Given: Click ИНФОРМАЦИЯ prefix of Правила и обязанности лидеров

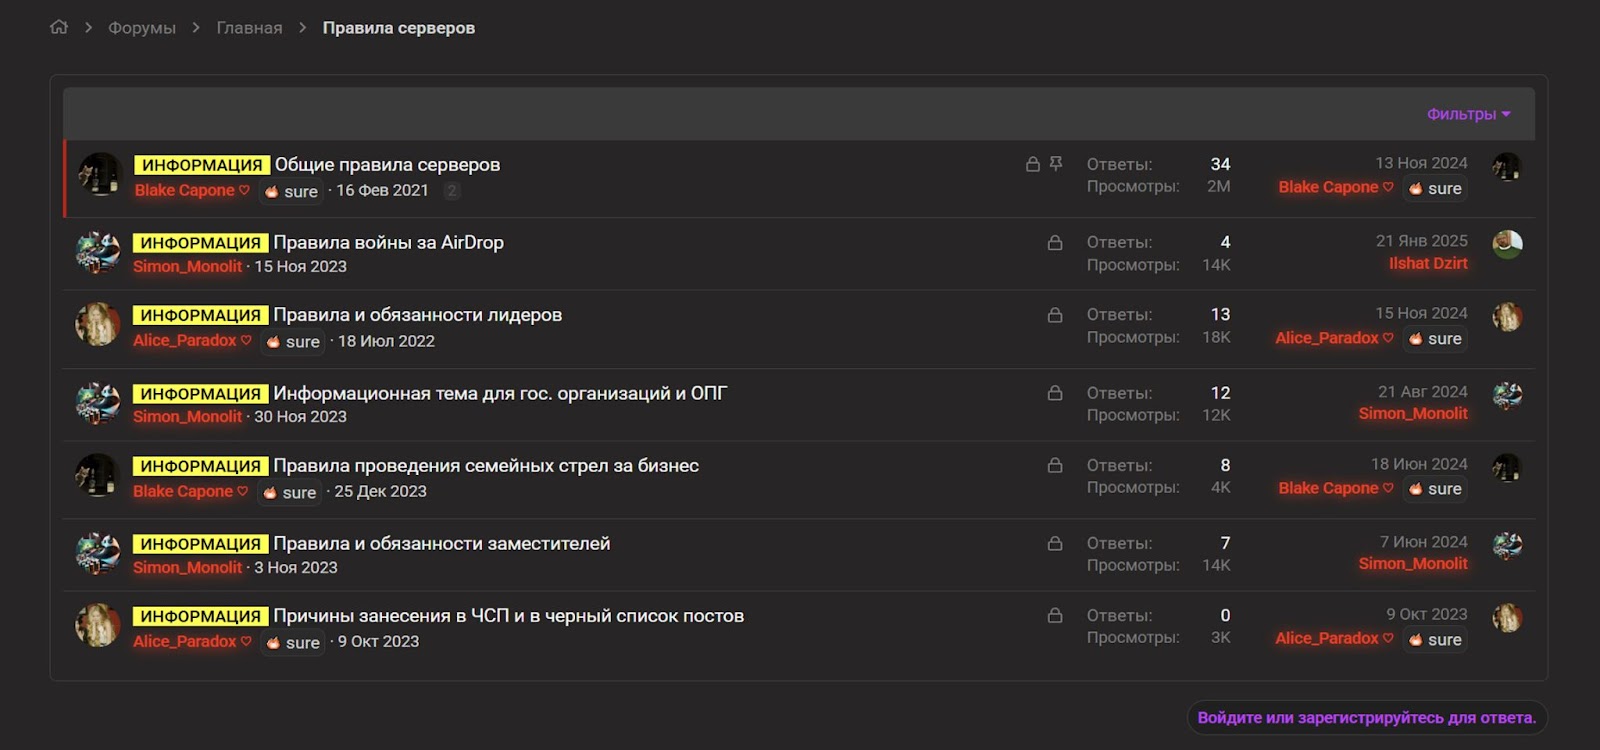Looking at the screenshot, I should (x=201, y=315).
